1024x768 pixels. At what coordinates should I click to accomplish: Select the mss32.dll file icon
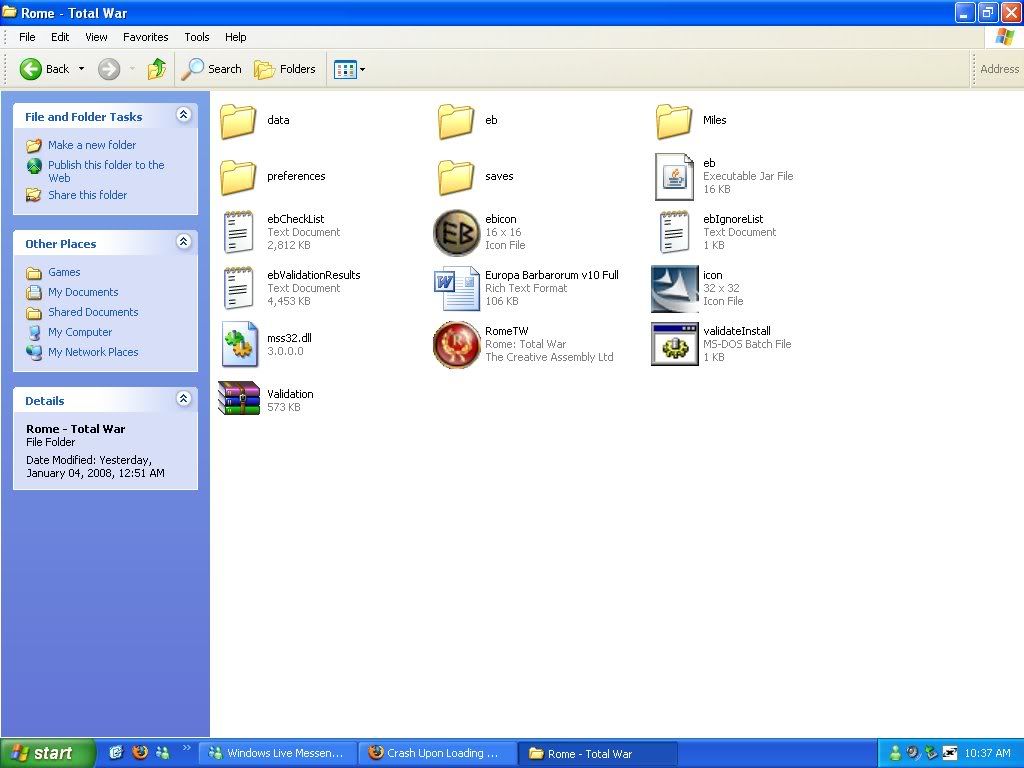click(239, 344)
